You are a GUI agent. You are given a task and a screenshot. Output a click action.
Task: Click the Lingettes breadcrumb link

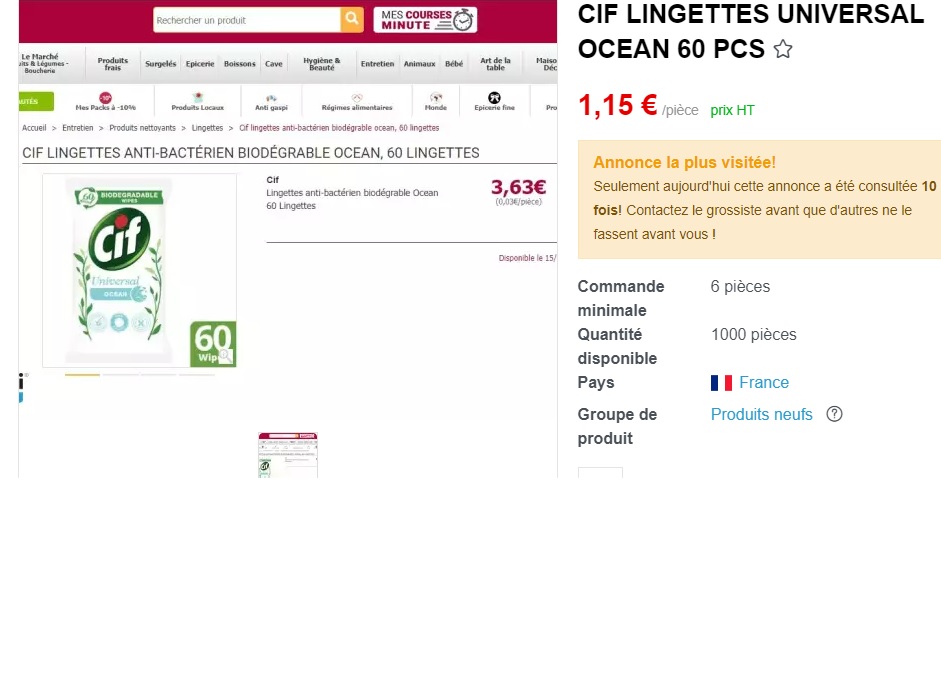click(207, 128)
